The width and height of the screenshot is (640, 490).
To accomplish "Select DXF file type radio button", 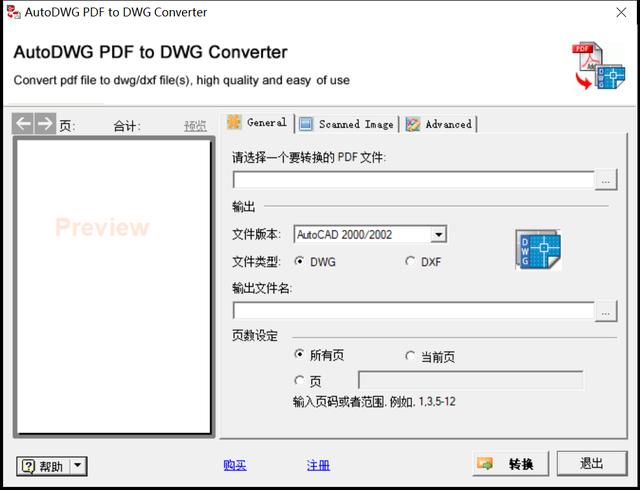I will (410, 261).
